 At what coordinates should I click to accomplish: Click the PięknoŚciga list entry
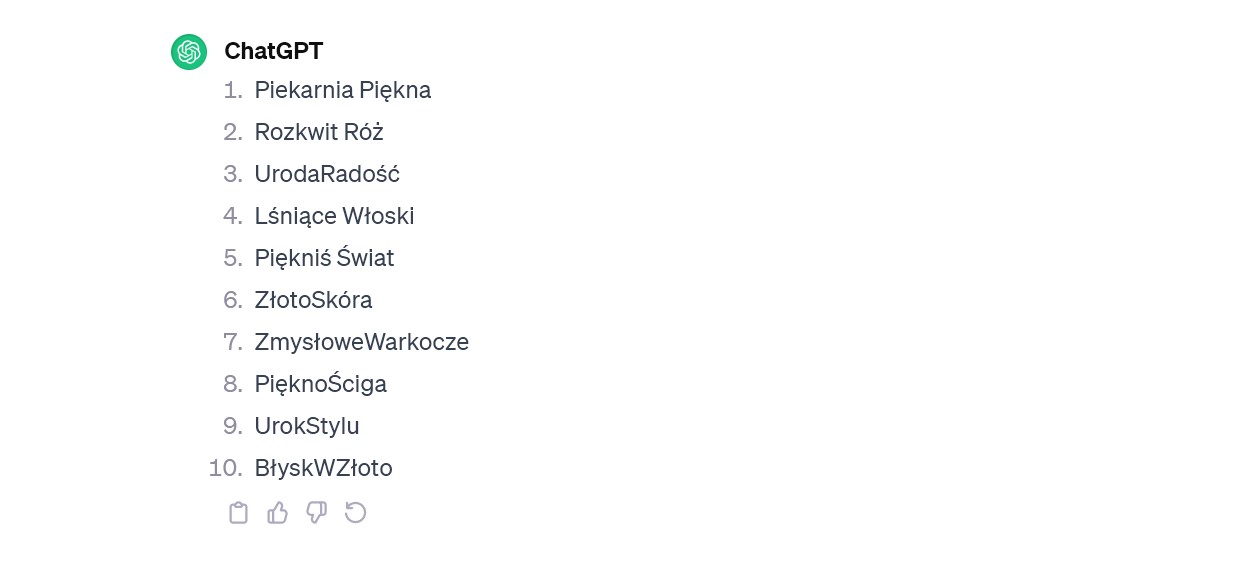320,384
